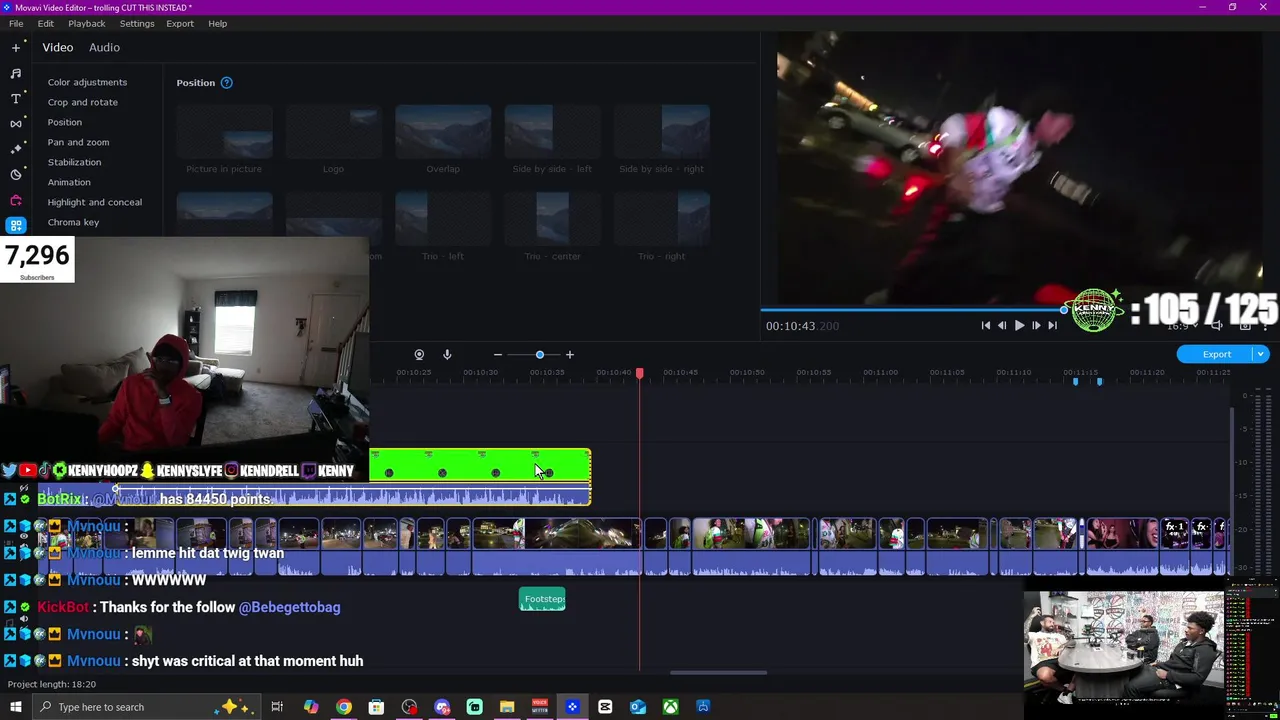
Task: Open the Titles (T) panel
Action: (16, 98)
